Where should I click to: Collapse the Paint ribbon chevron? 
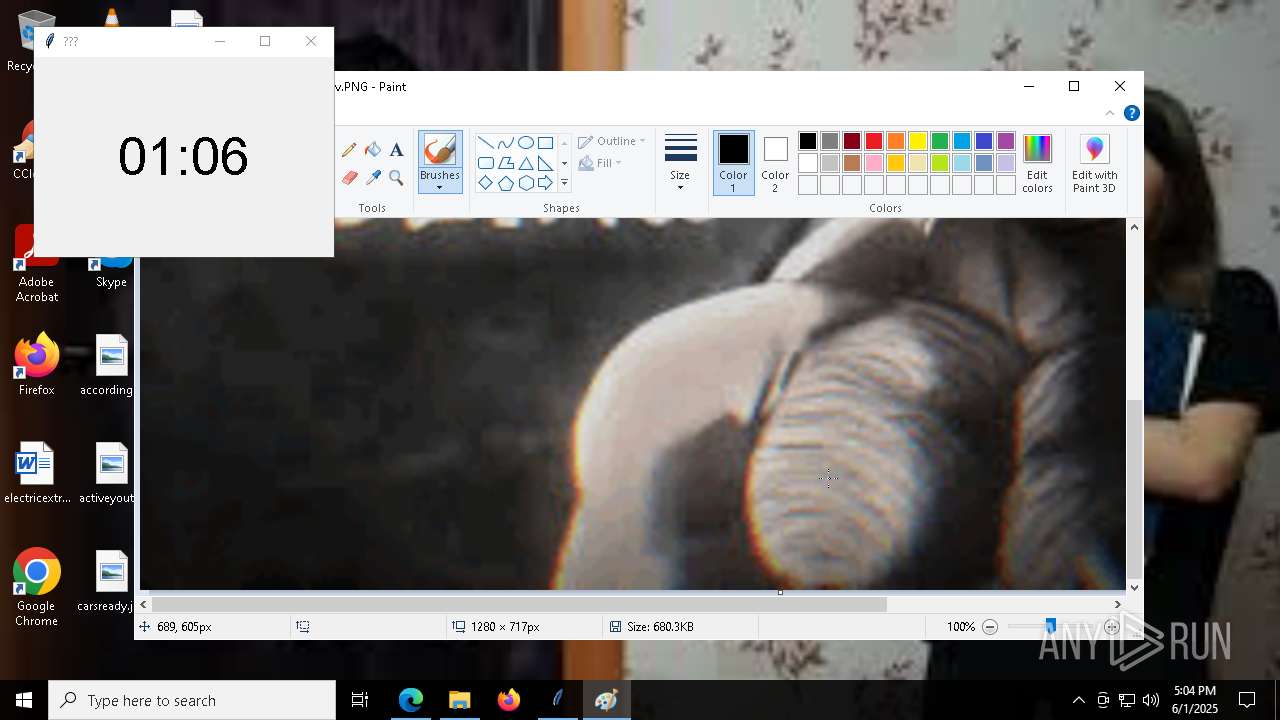(x=1110, y=113)
